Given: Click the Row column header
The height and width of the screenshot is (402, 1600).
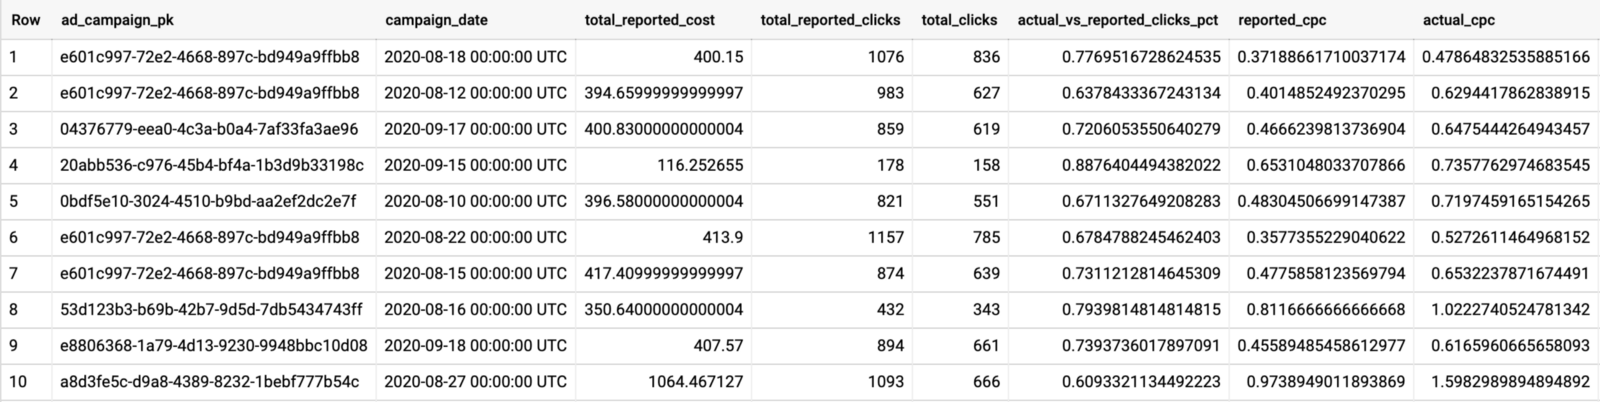Looking at the screenshot, I should click(25, 20).
